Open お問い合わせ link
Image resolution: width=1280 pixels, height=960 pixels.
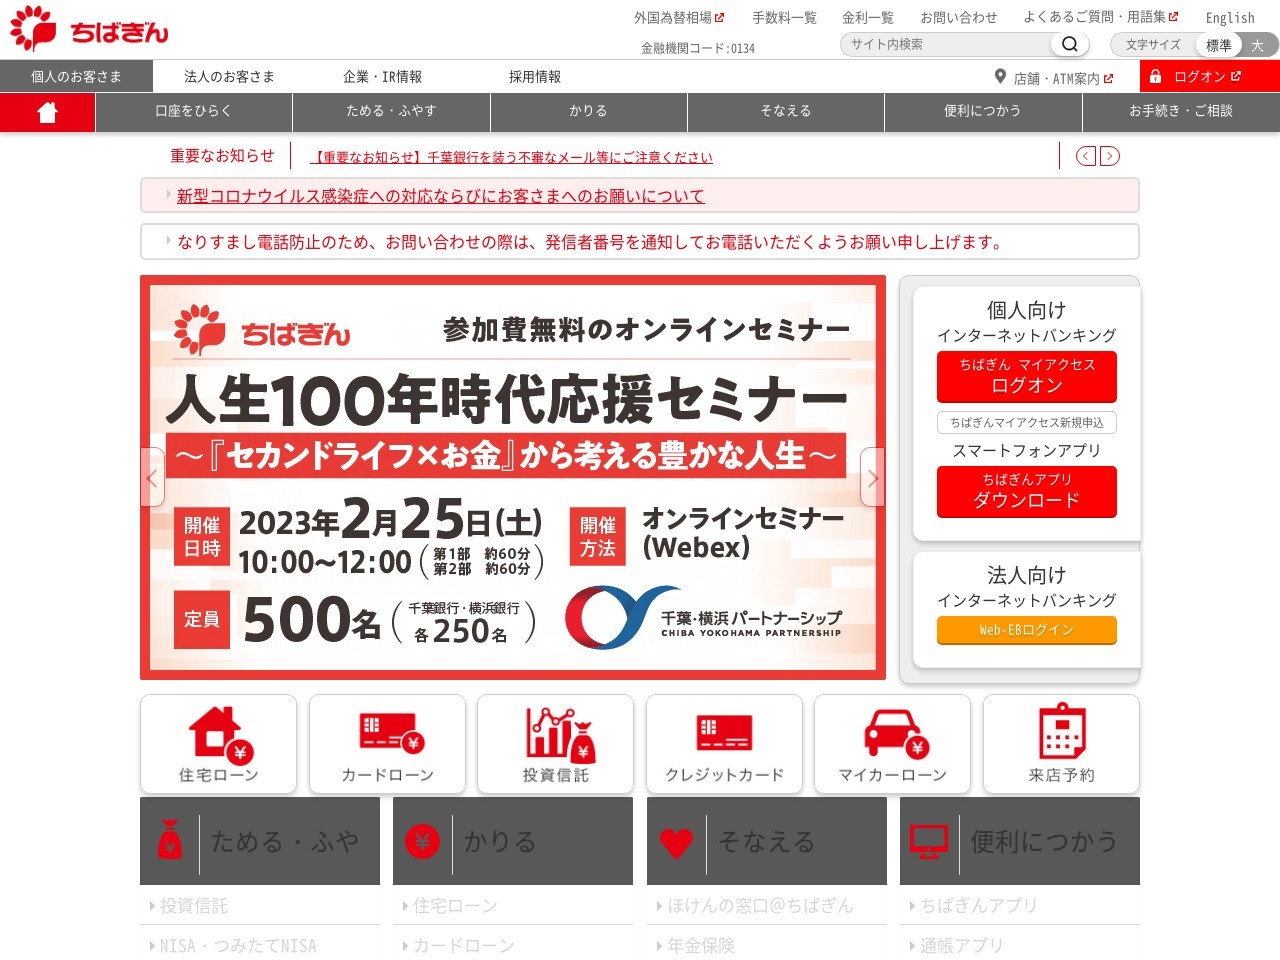[x=959, y=17]
